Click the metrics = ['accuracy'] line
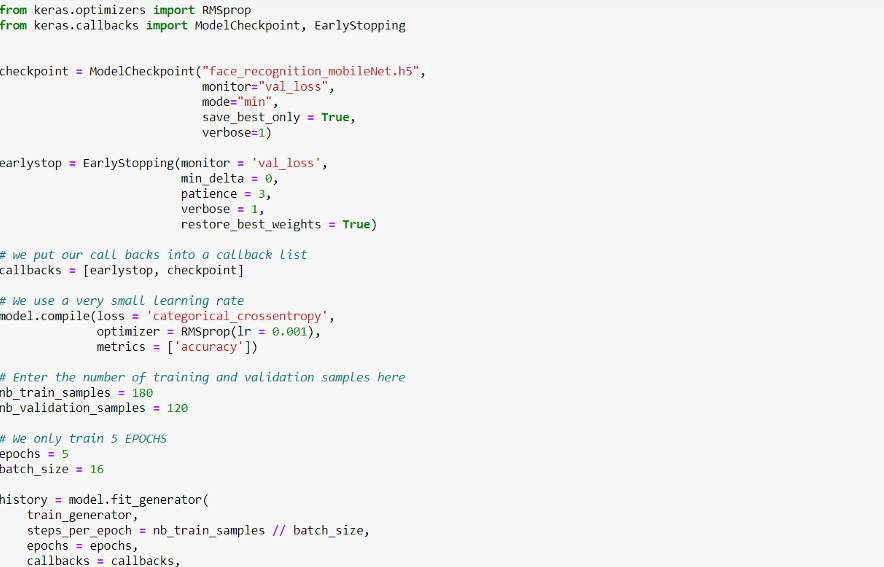The height and width of the screenshot is (567, 884). [x=177, y=347]
